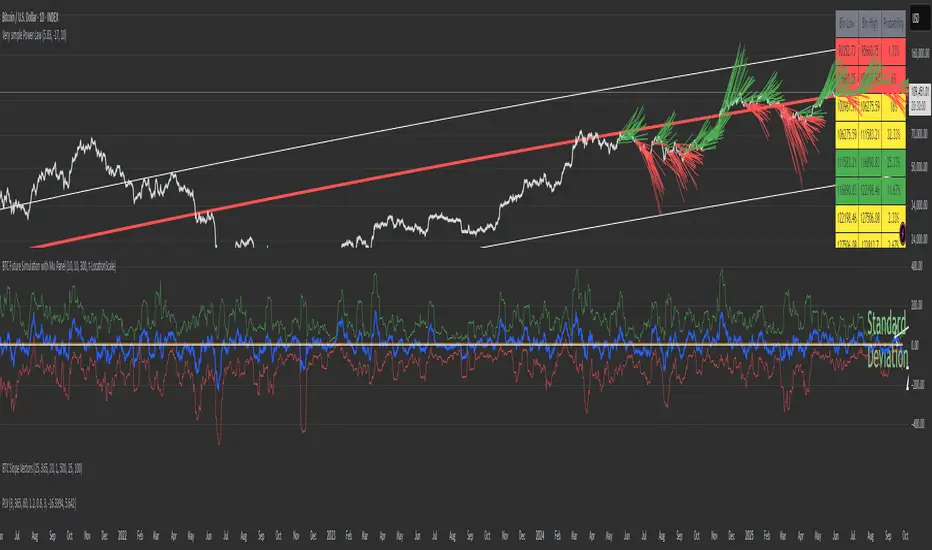Click the 2025 label on time axis
This screenshot has height=550, width=932.
[749, 536]
